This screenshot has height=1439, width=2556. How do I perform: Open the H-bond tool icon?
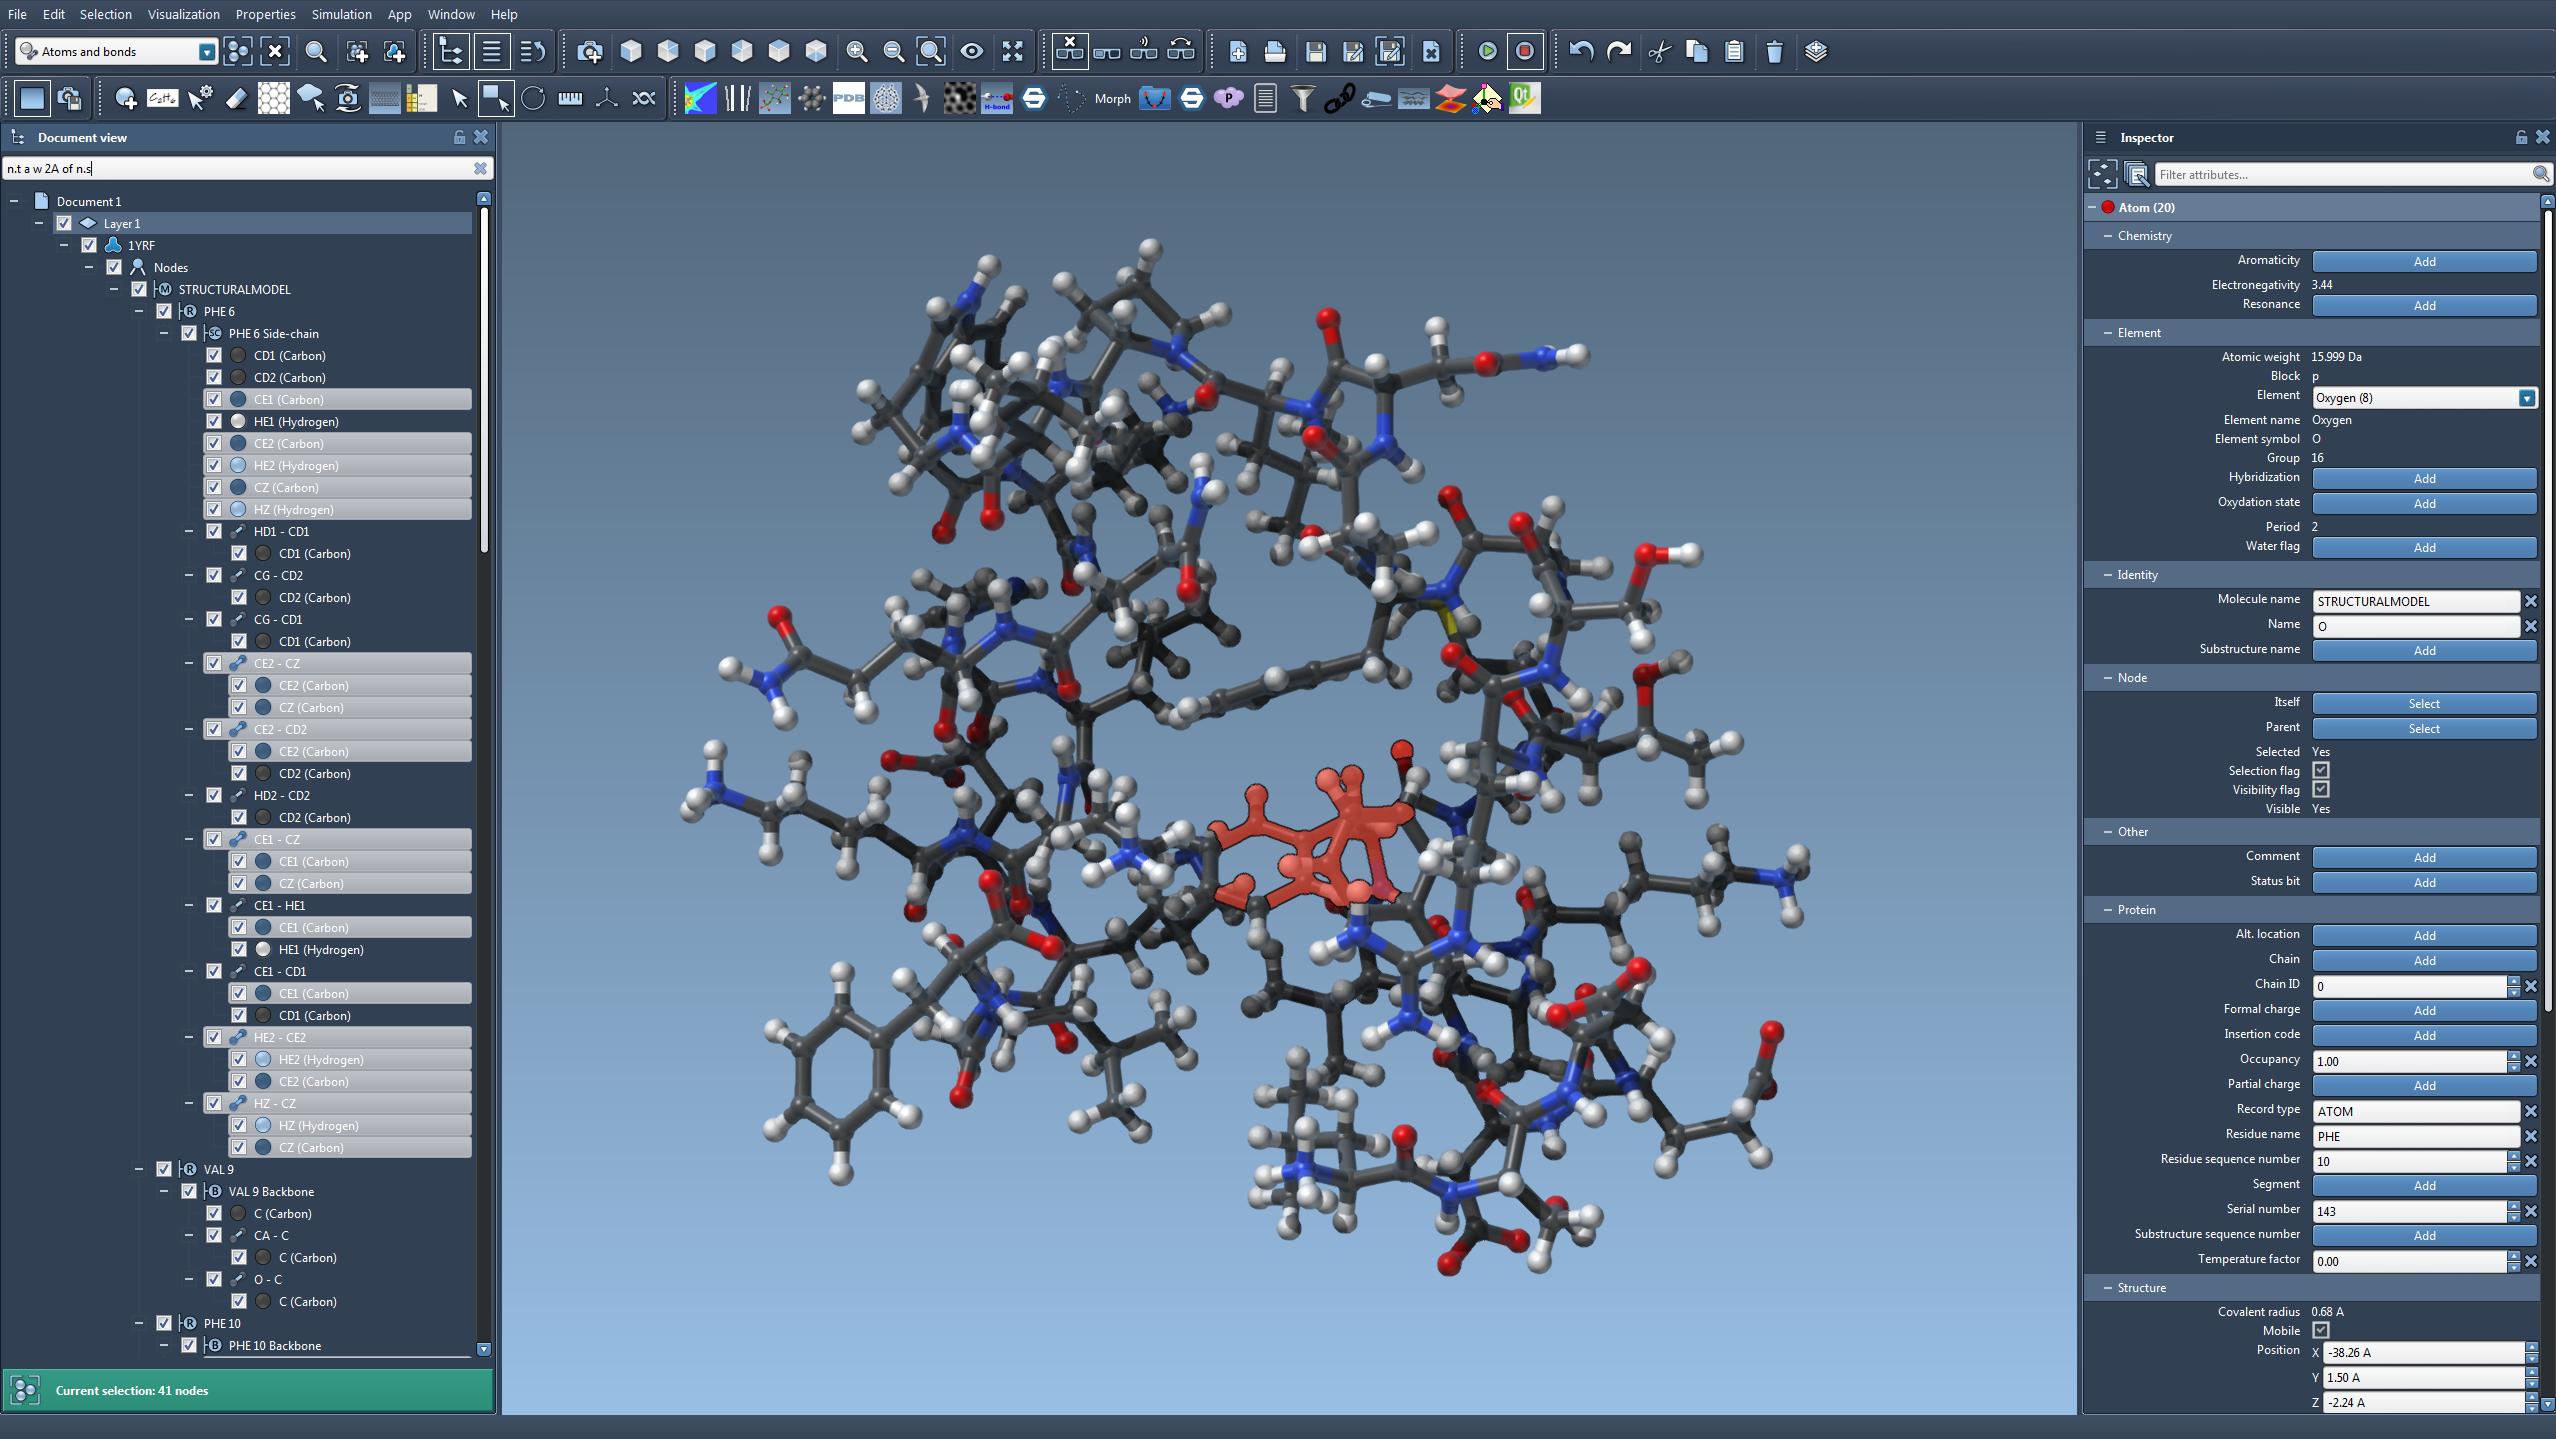(x=997, y=98)
